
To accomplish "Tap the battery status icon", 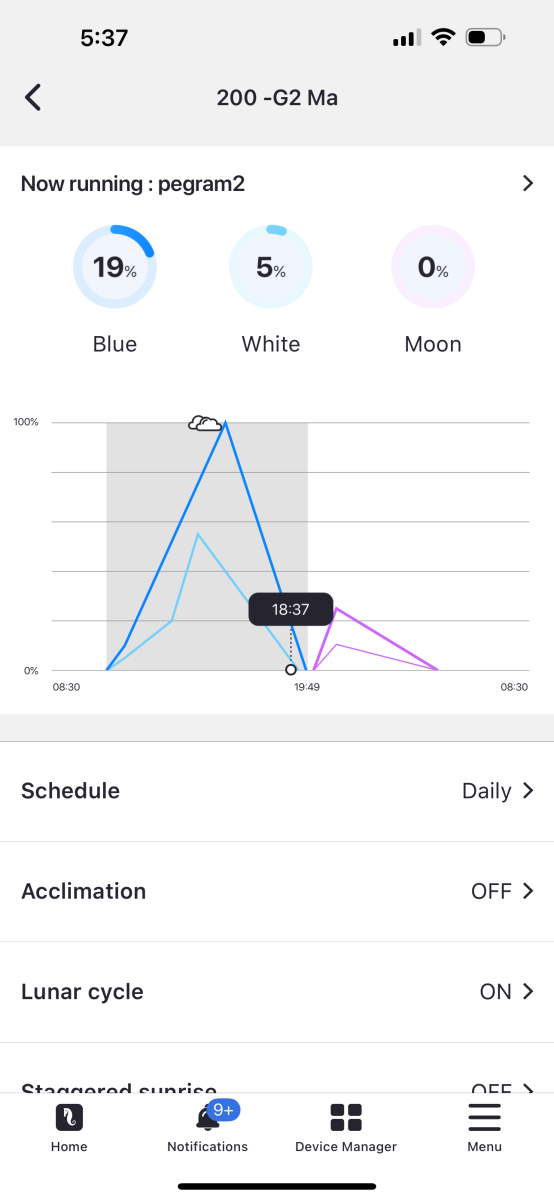I will [486, 38].
